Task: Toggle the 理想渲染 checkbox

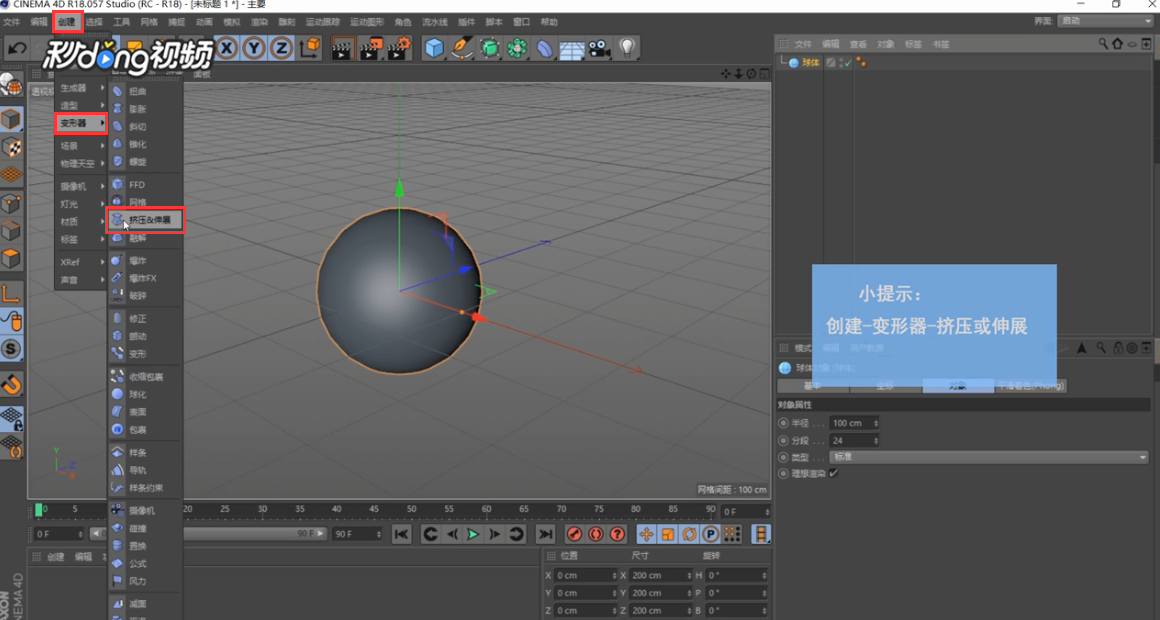Action: 834,474
